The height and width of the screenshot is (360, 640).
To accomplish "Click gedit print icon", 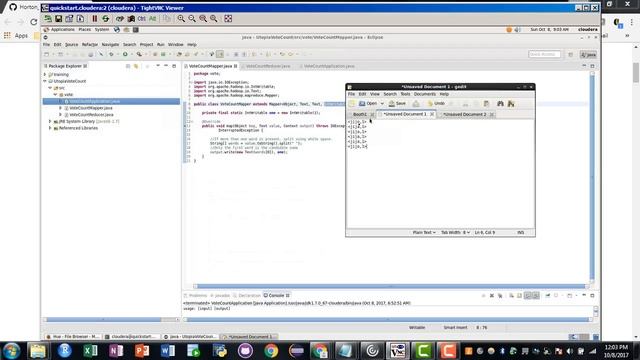I will [x=416, y=104].
